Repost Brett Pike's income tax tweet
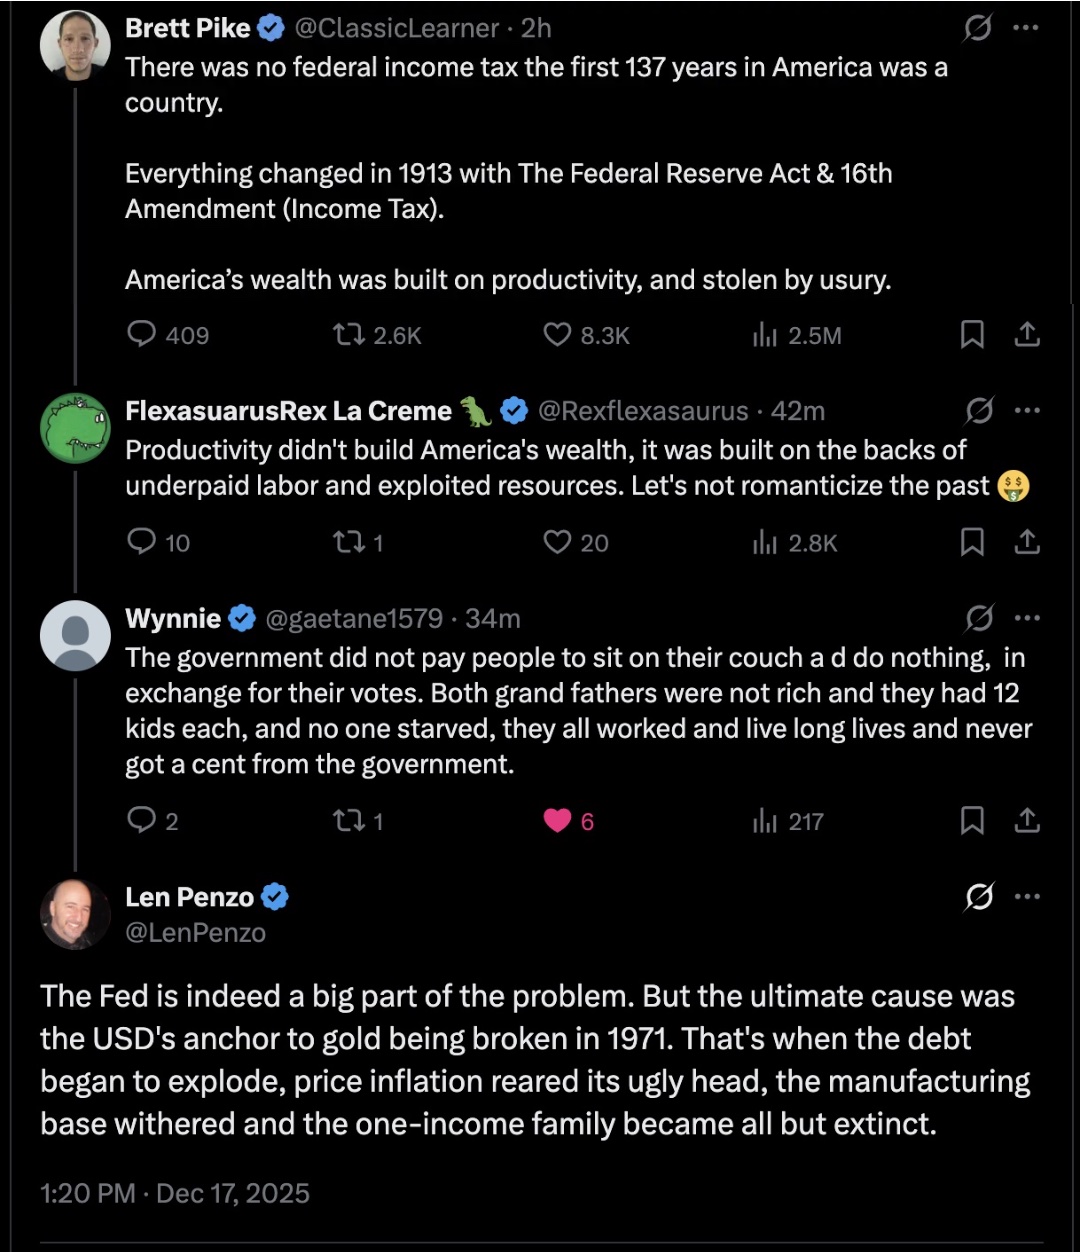The image size is (1080, 1252). click(x=350, y=334)
